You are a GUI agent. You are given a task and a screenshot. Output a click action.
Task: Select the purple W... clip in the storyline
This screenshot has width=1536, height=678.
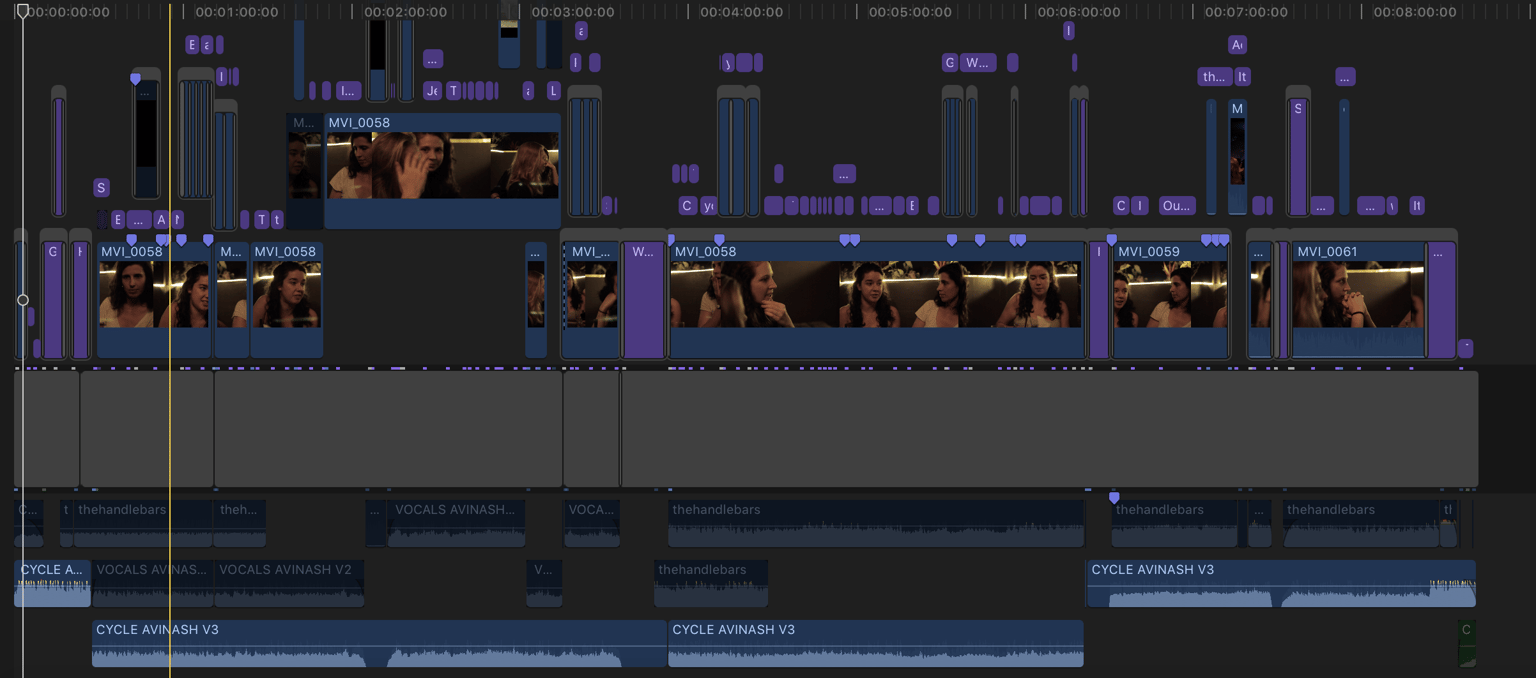[644, 300]
